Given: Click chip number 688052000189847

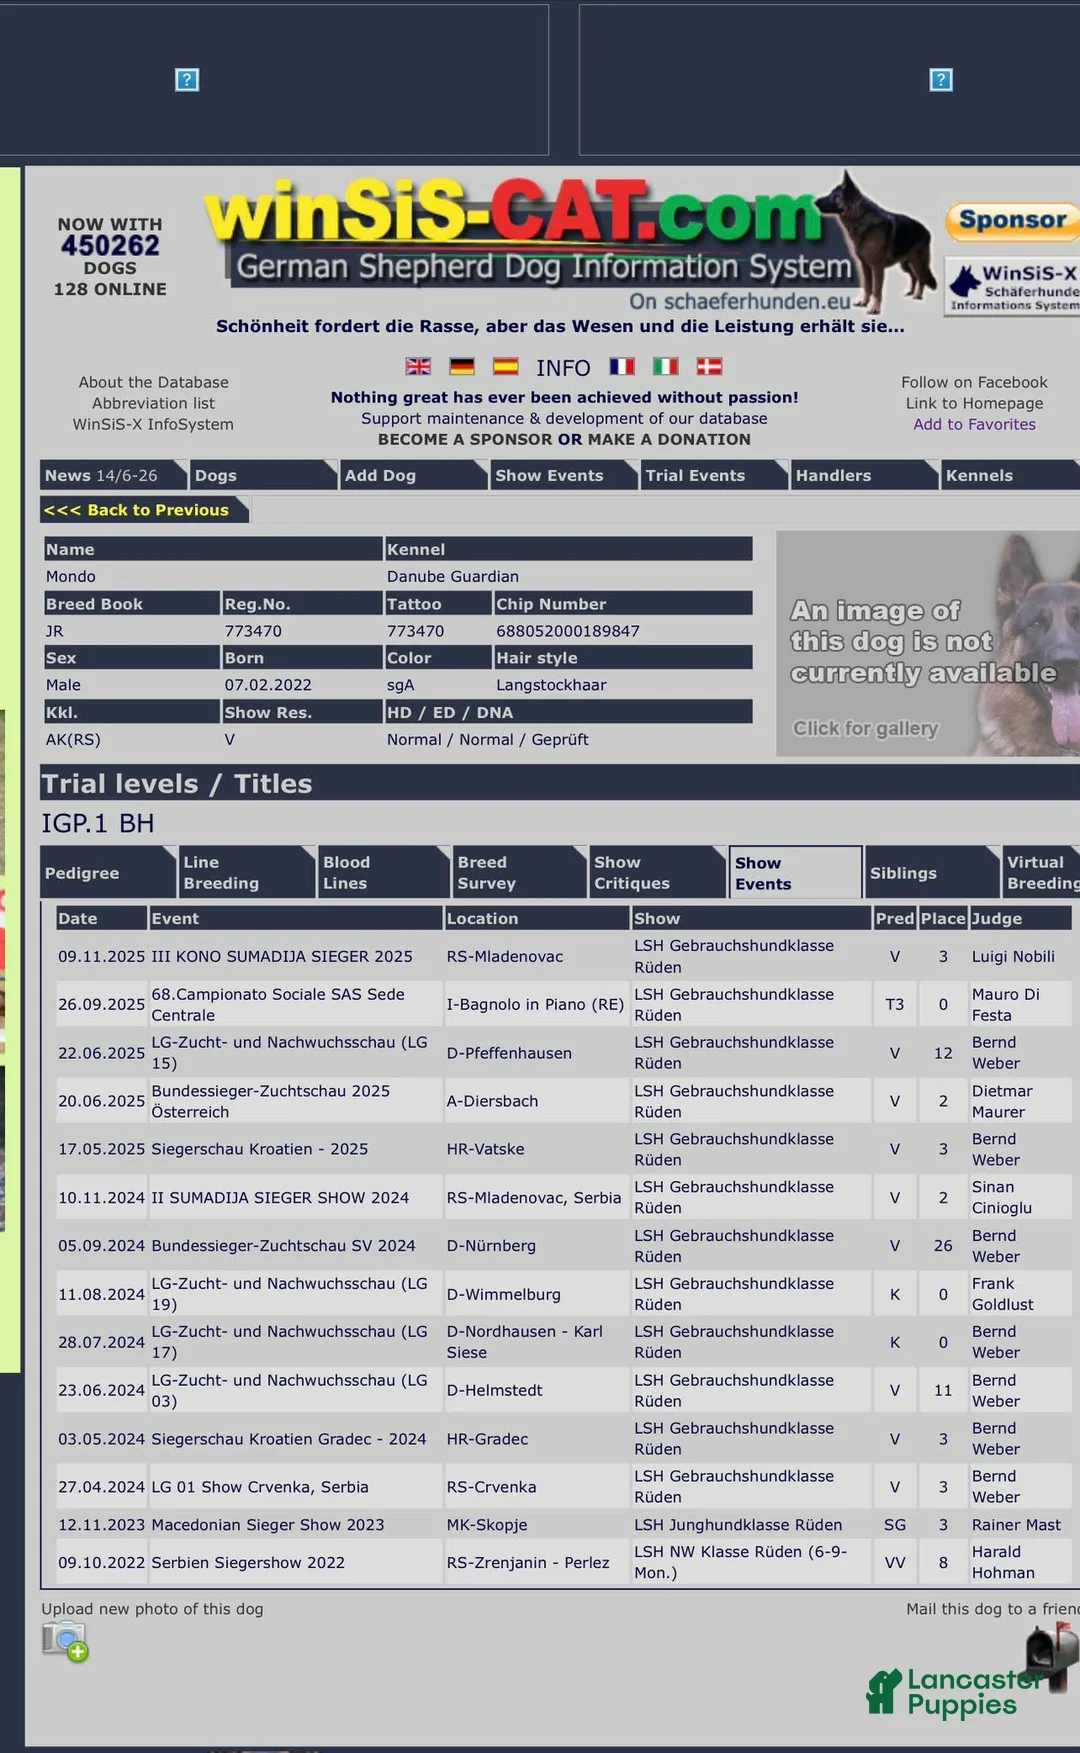Looking at the screenshot, I should 568,631.
